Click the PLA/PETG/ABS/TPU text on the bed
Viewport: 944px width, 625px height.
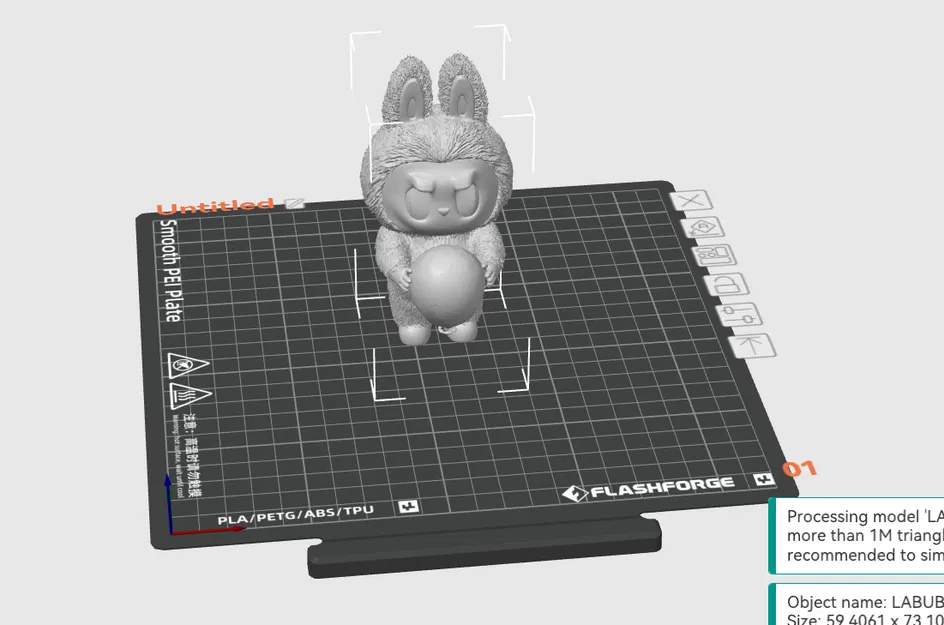pyautogui.click(x=296, y=515)
